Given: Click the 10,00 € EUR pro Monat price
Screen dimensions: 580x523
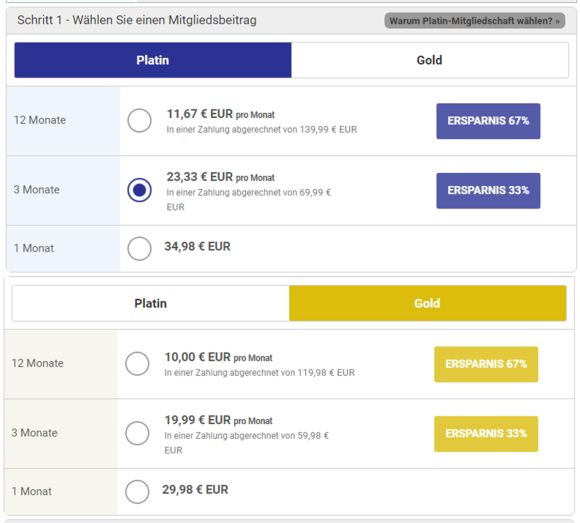Looking at the screenshot, I should [x=219, y=357].
